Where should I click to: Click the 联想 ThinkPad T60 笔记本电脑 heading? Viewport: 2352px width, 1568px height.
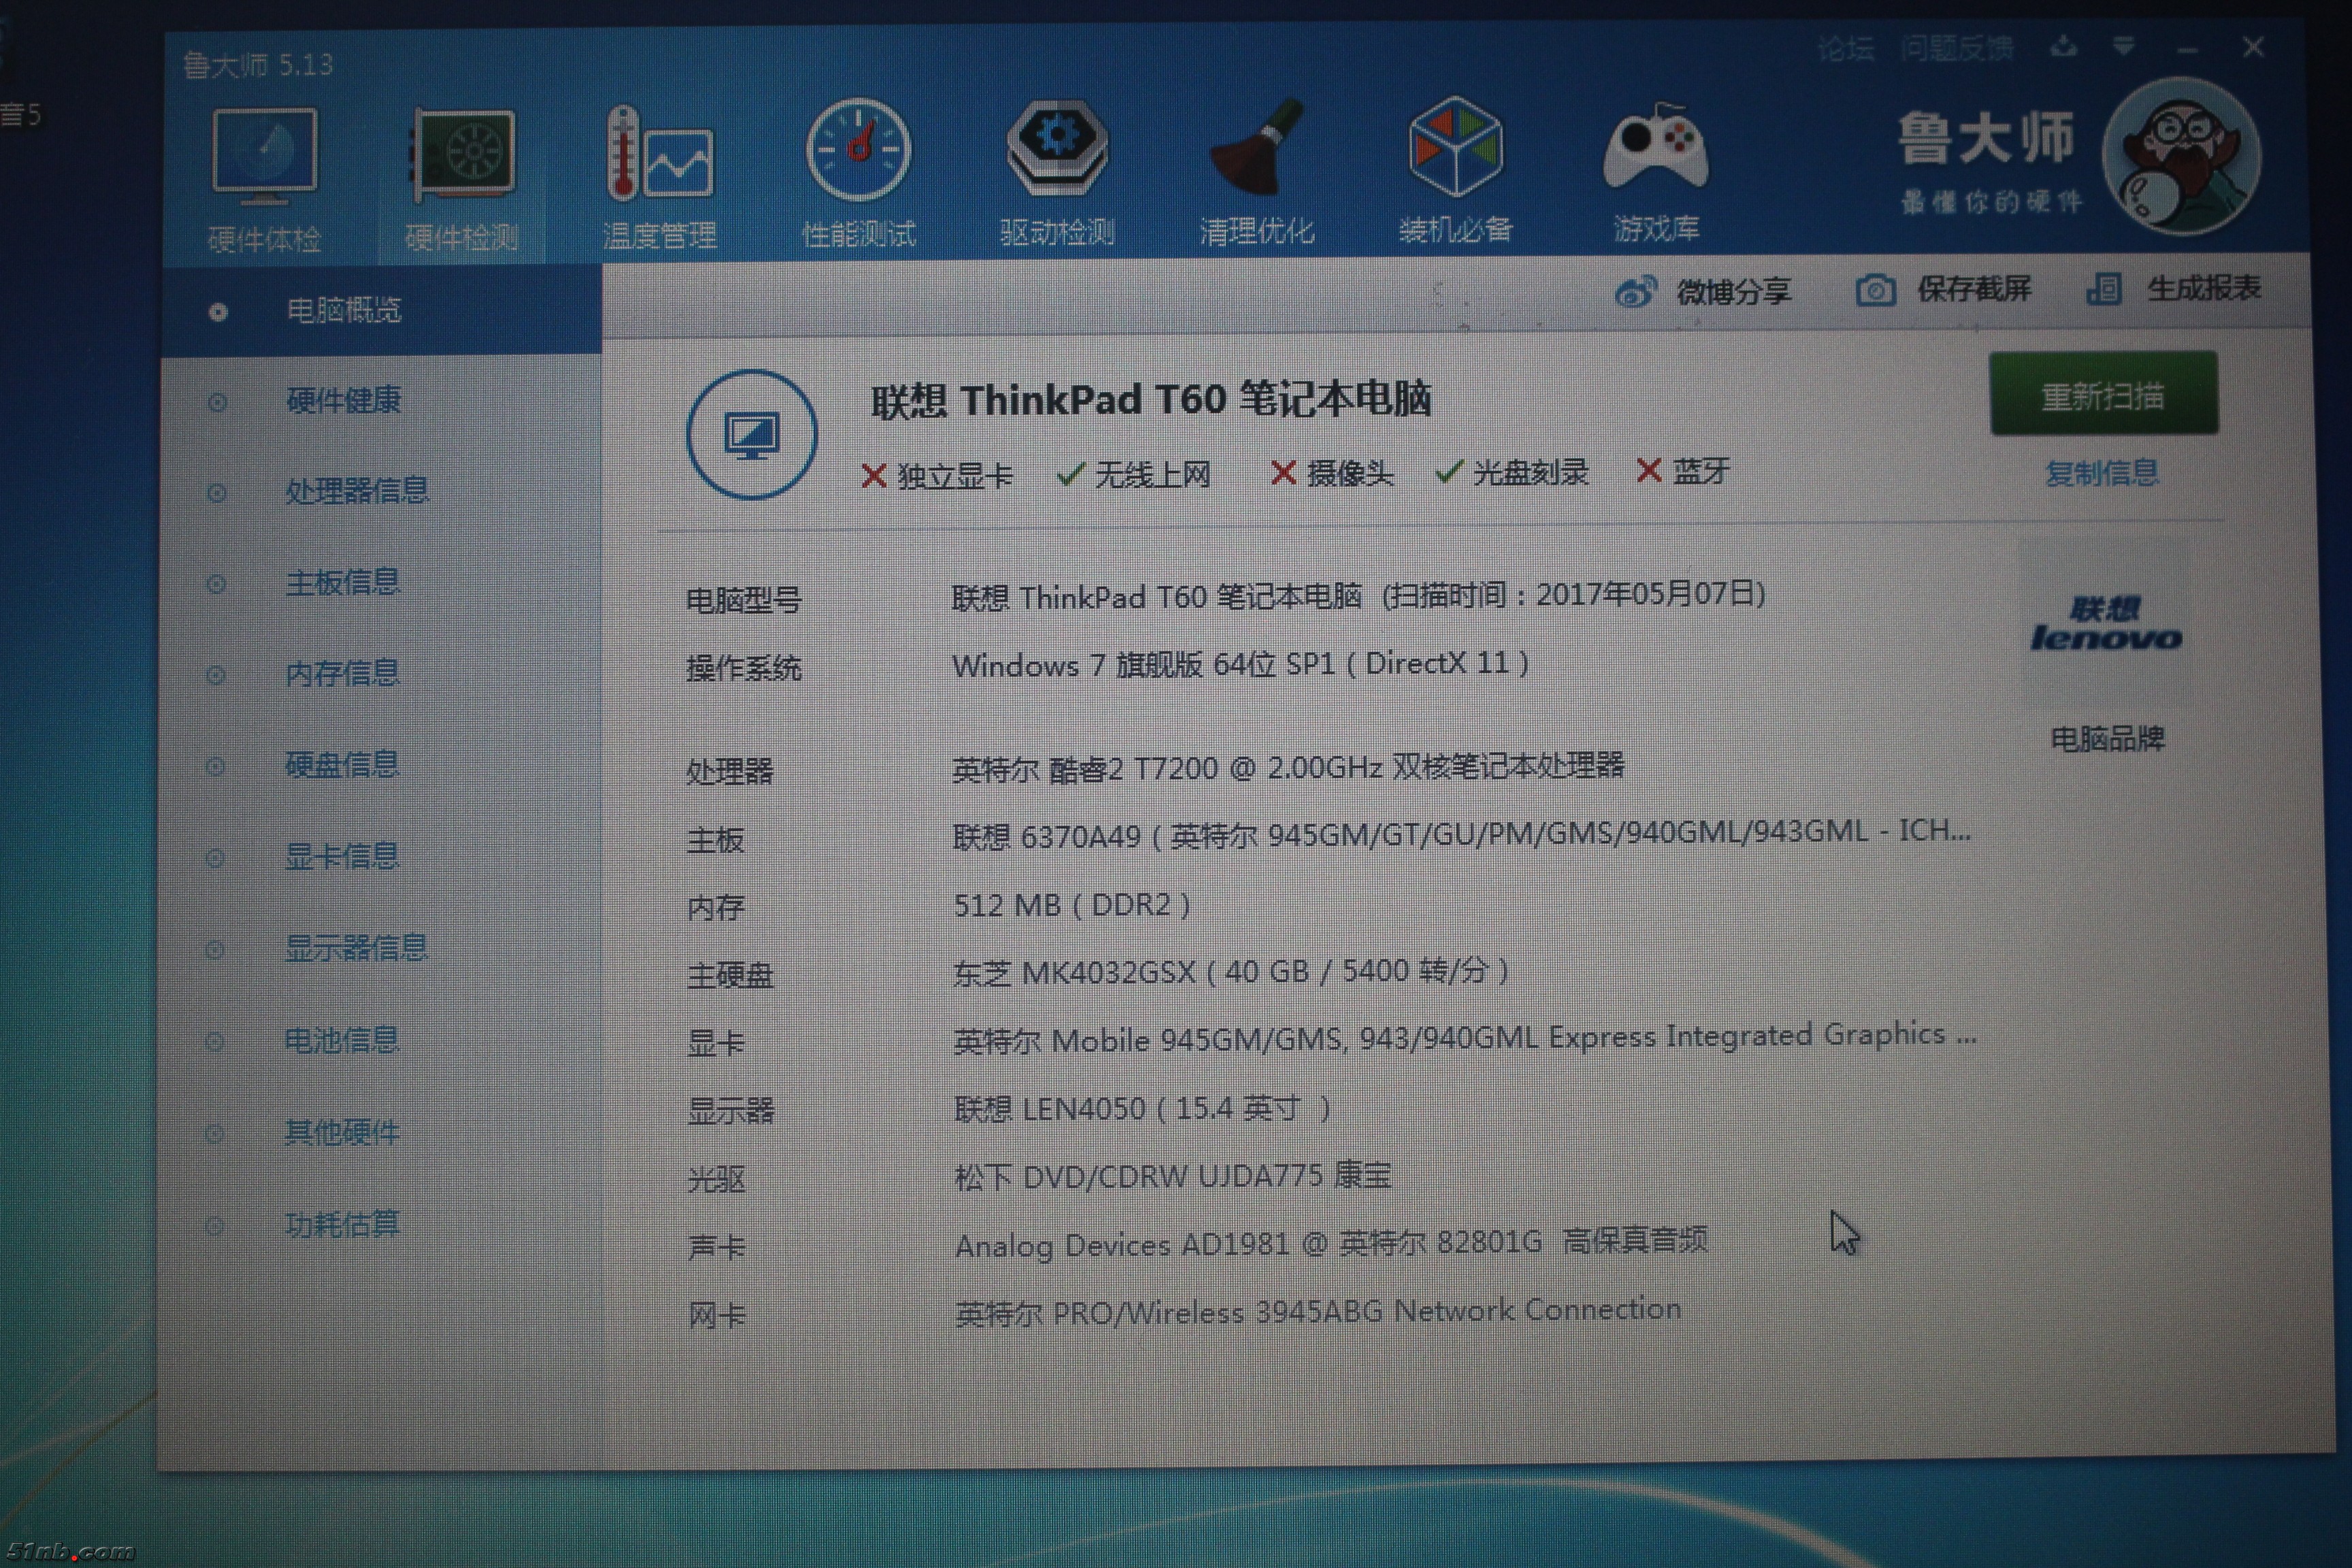click(x=1151, y=400)
